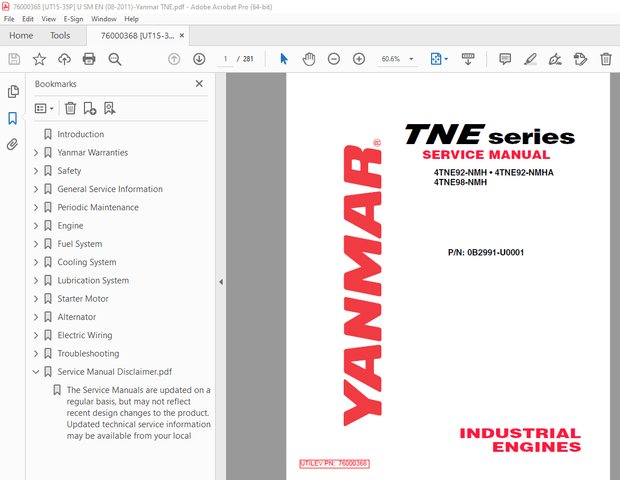The image size is (620, 480).
Task: Click the scrolling mode keyboard icon
Action: (468, 59)
